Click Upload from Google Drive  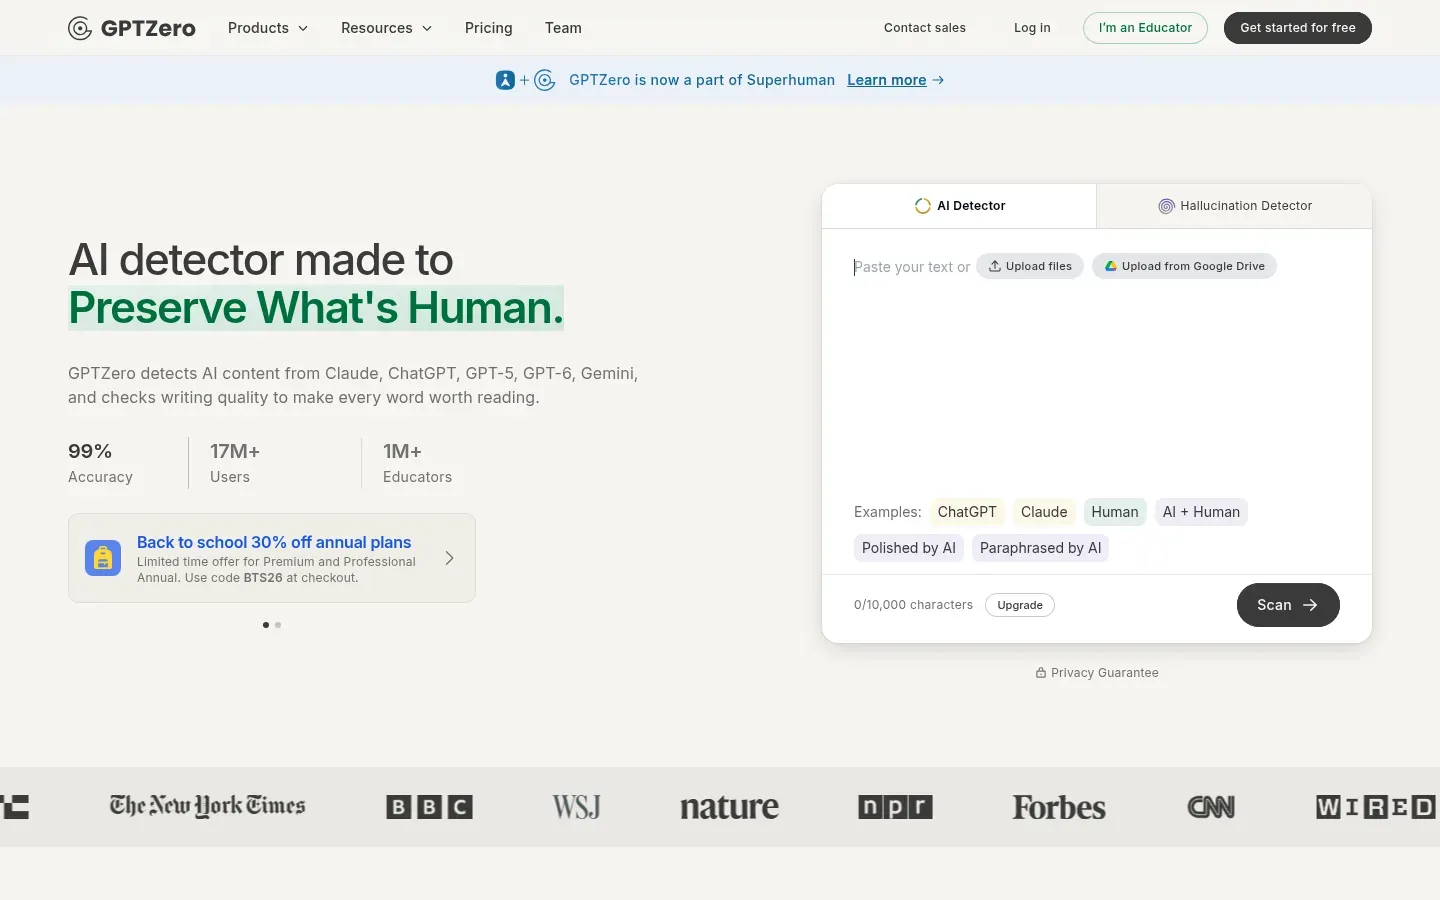[1184, 266]
